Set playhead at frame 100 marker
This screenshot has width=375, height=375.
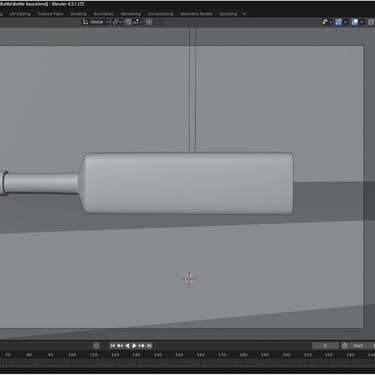click(72, 355)
